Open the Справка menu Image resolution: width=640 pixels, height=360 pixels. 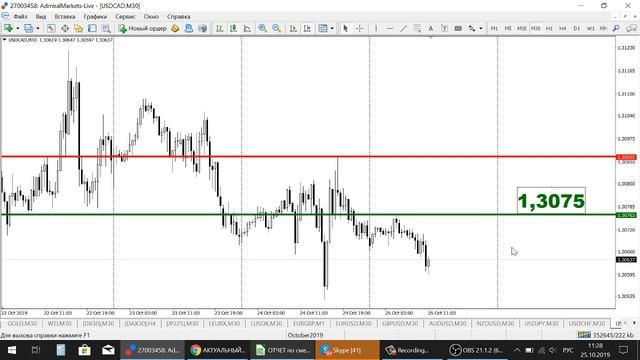pos(178,17)
